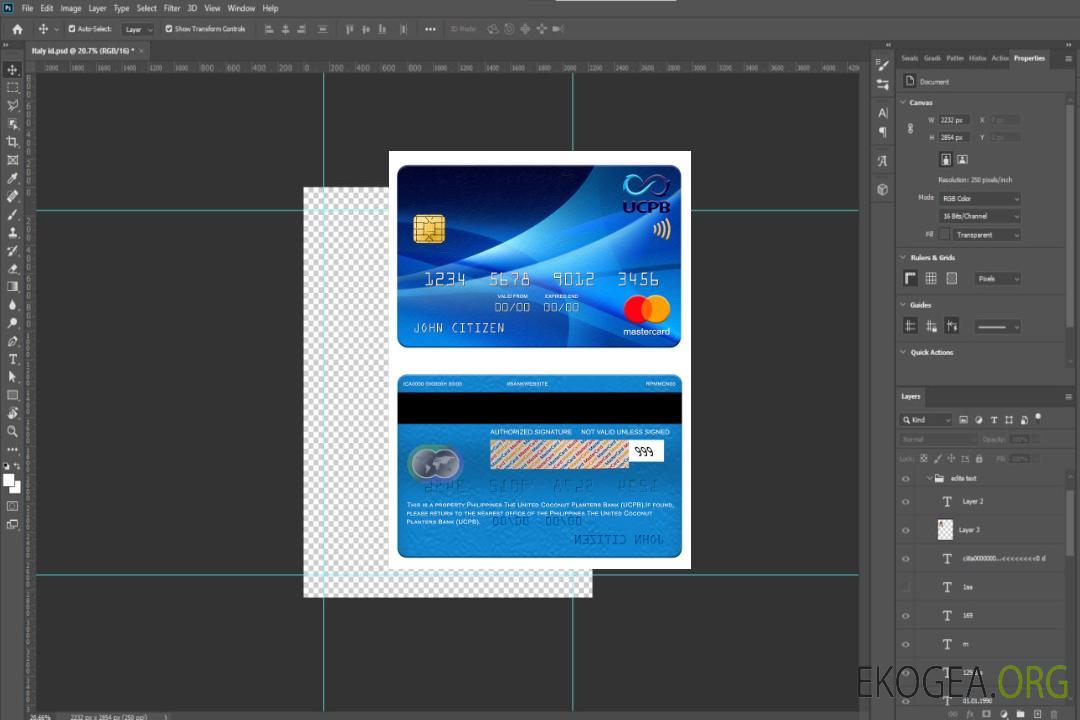This screenshot has width=1080, height=720.
Task: Select the Pen tool
Action: click(x=12, y=341)
